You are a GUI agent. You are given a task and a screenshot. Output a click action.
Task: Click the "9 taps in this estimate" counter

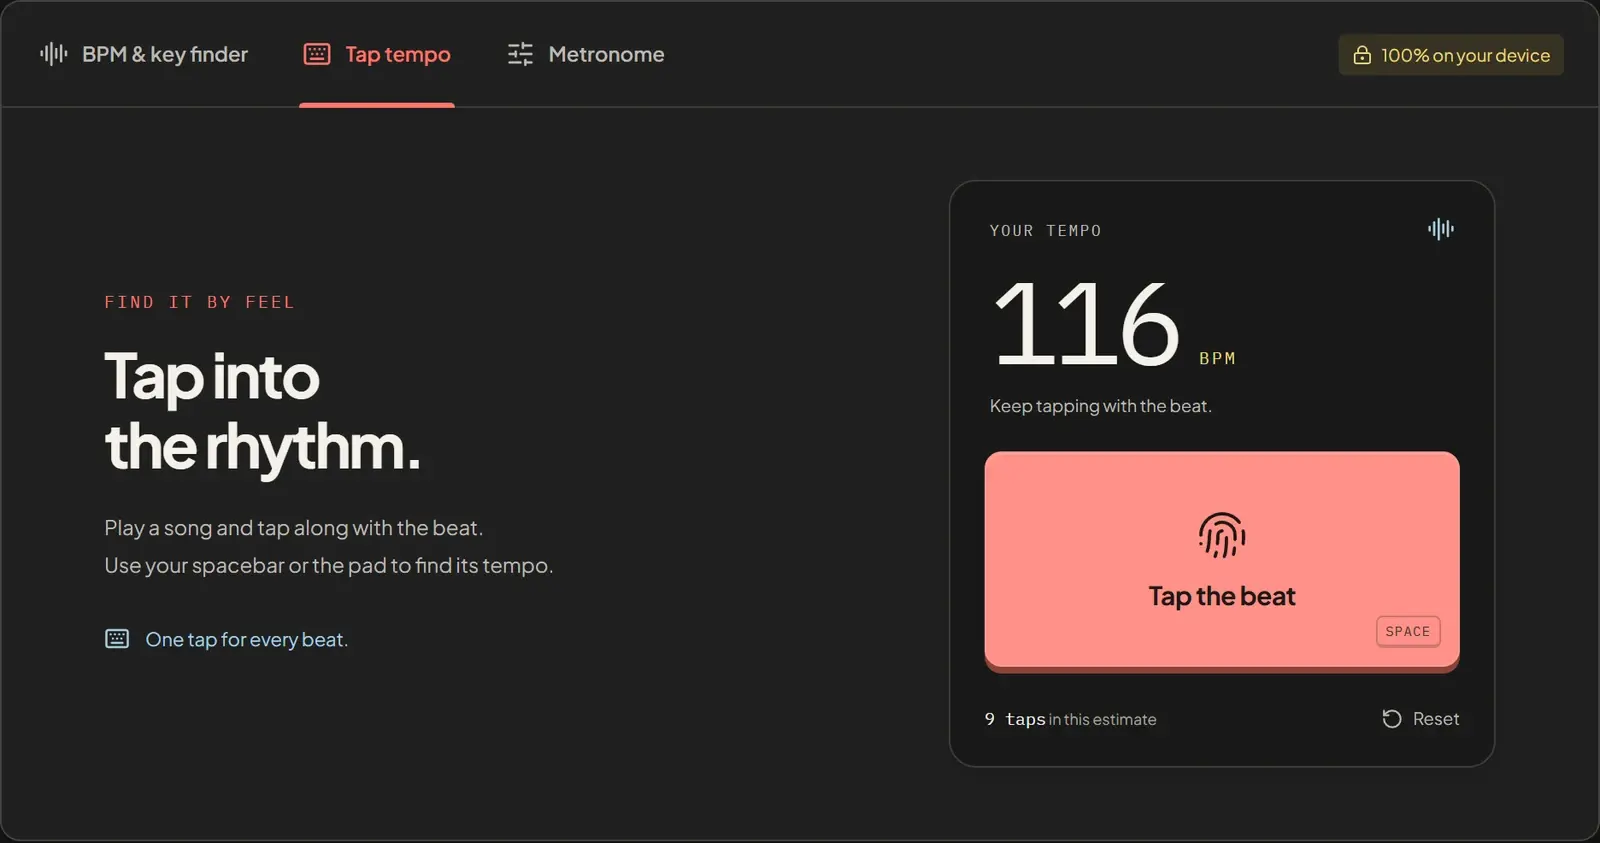coord(1070,719)
